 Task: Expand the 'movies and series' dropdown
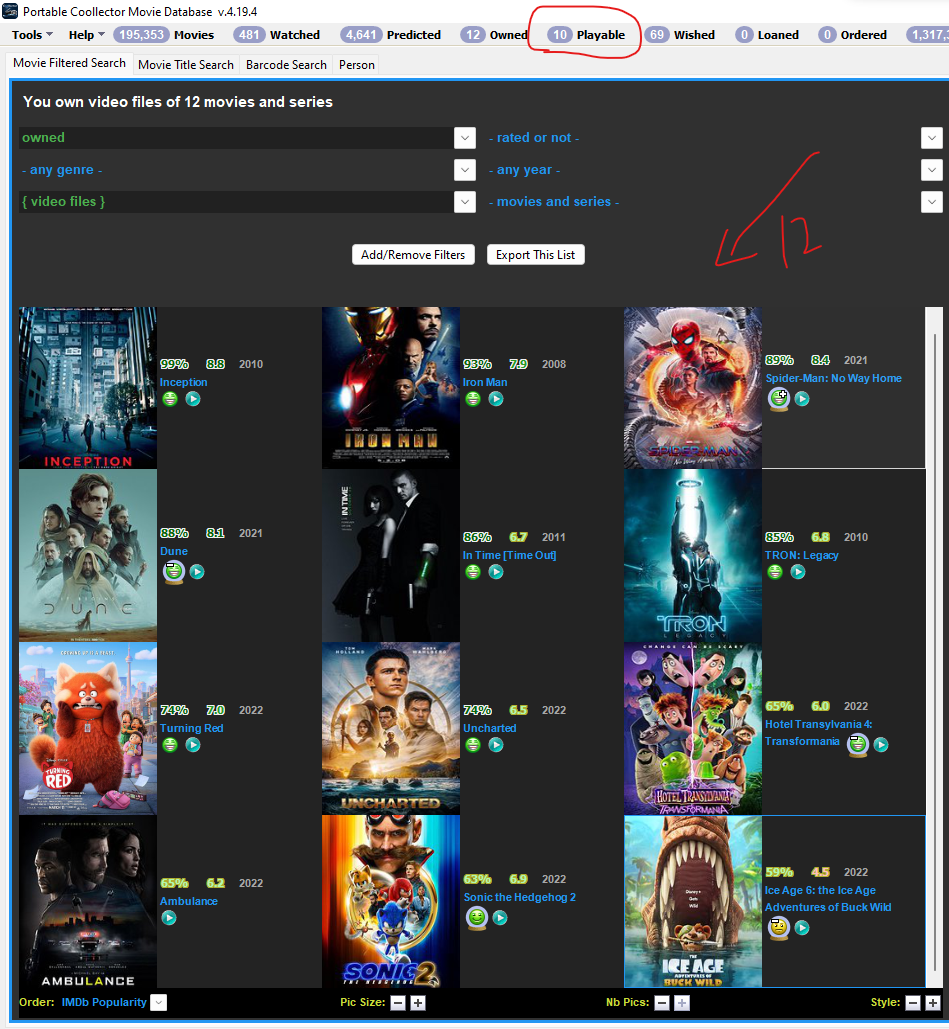pos(931,201)
